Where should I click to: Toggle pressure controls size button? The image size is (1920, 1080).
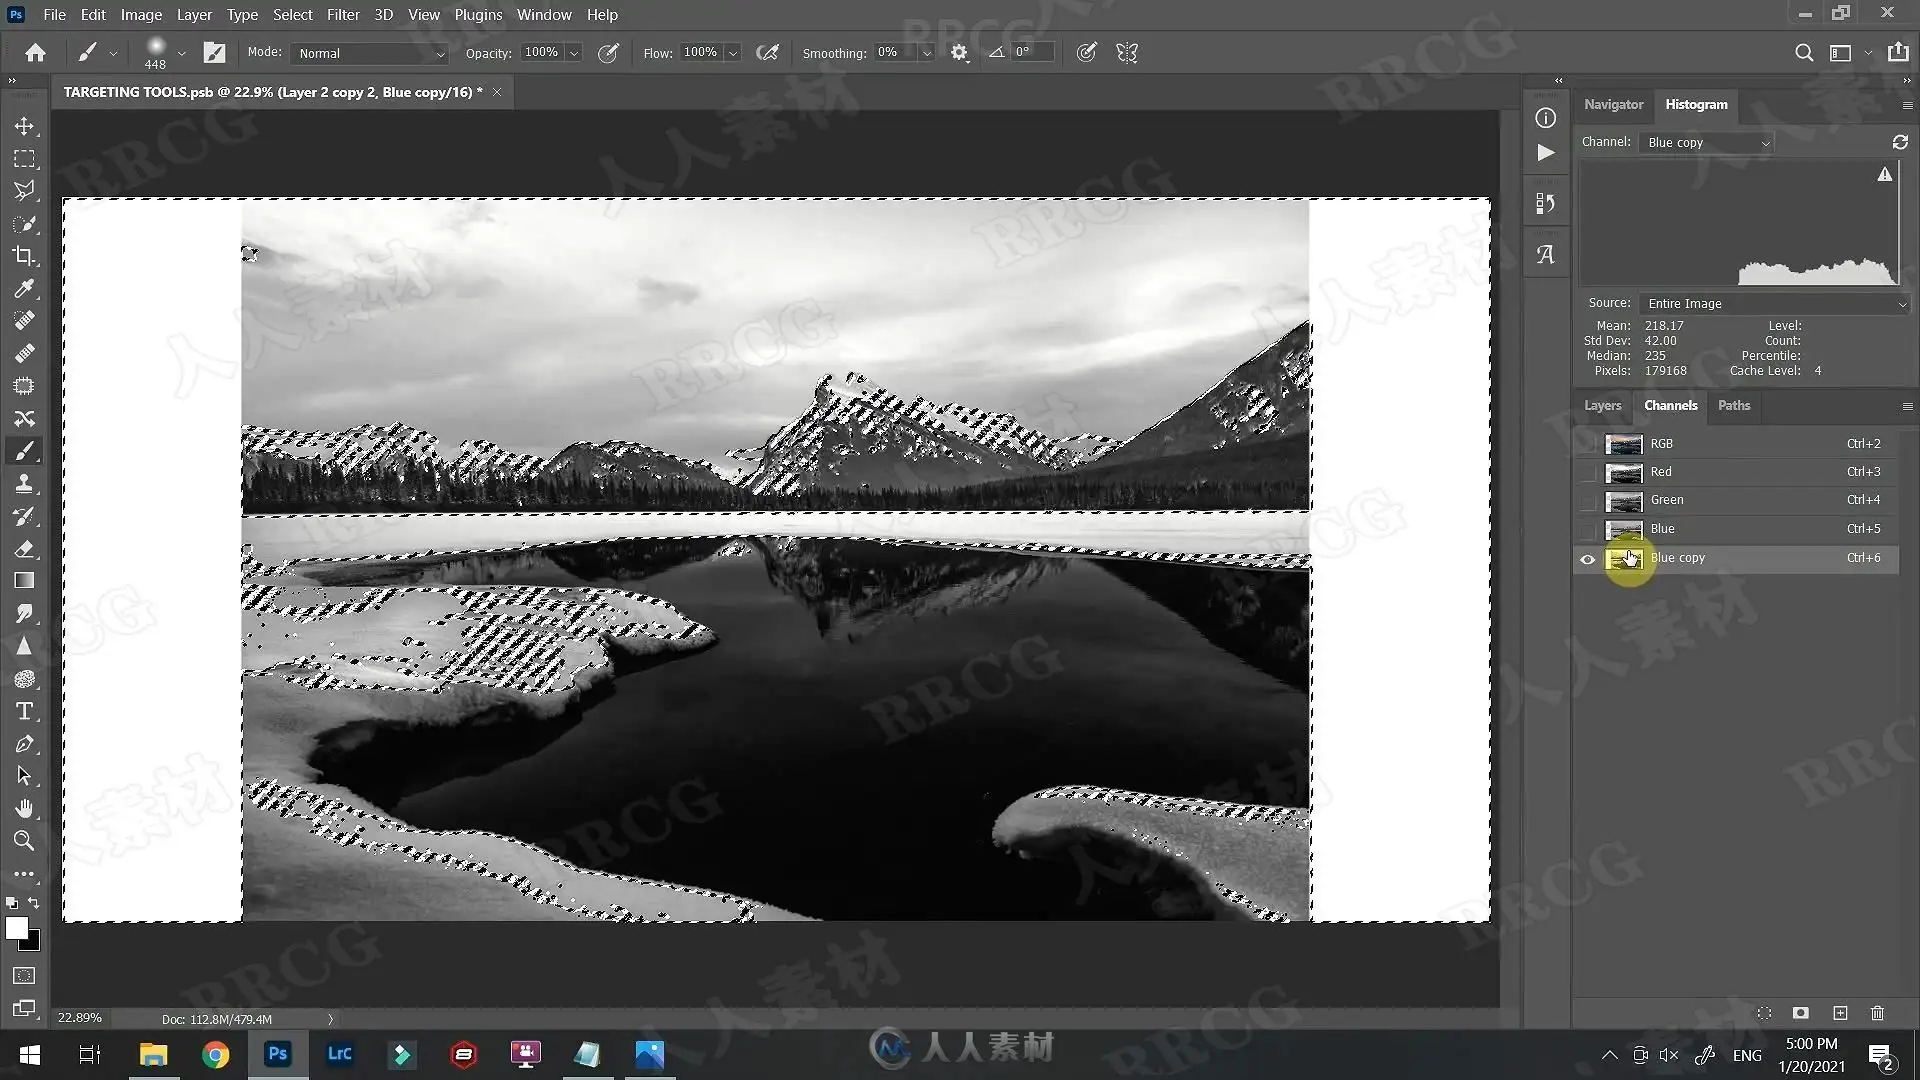[x=1086, y=53]
